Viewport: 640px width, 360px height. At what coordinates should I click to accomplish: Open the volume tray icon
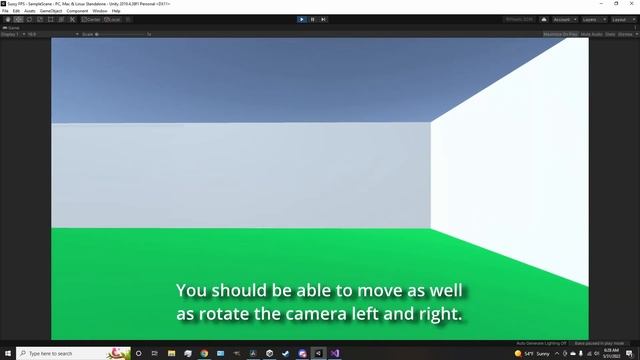tap(597, 353)
